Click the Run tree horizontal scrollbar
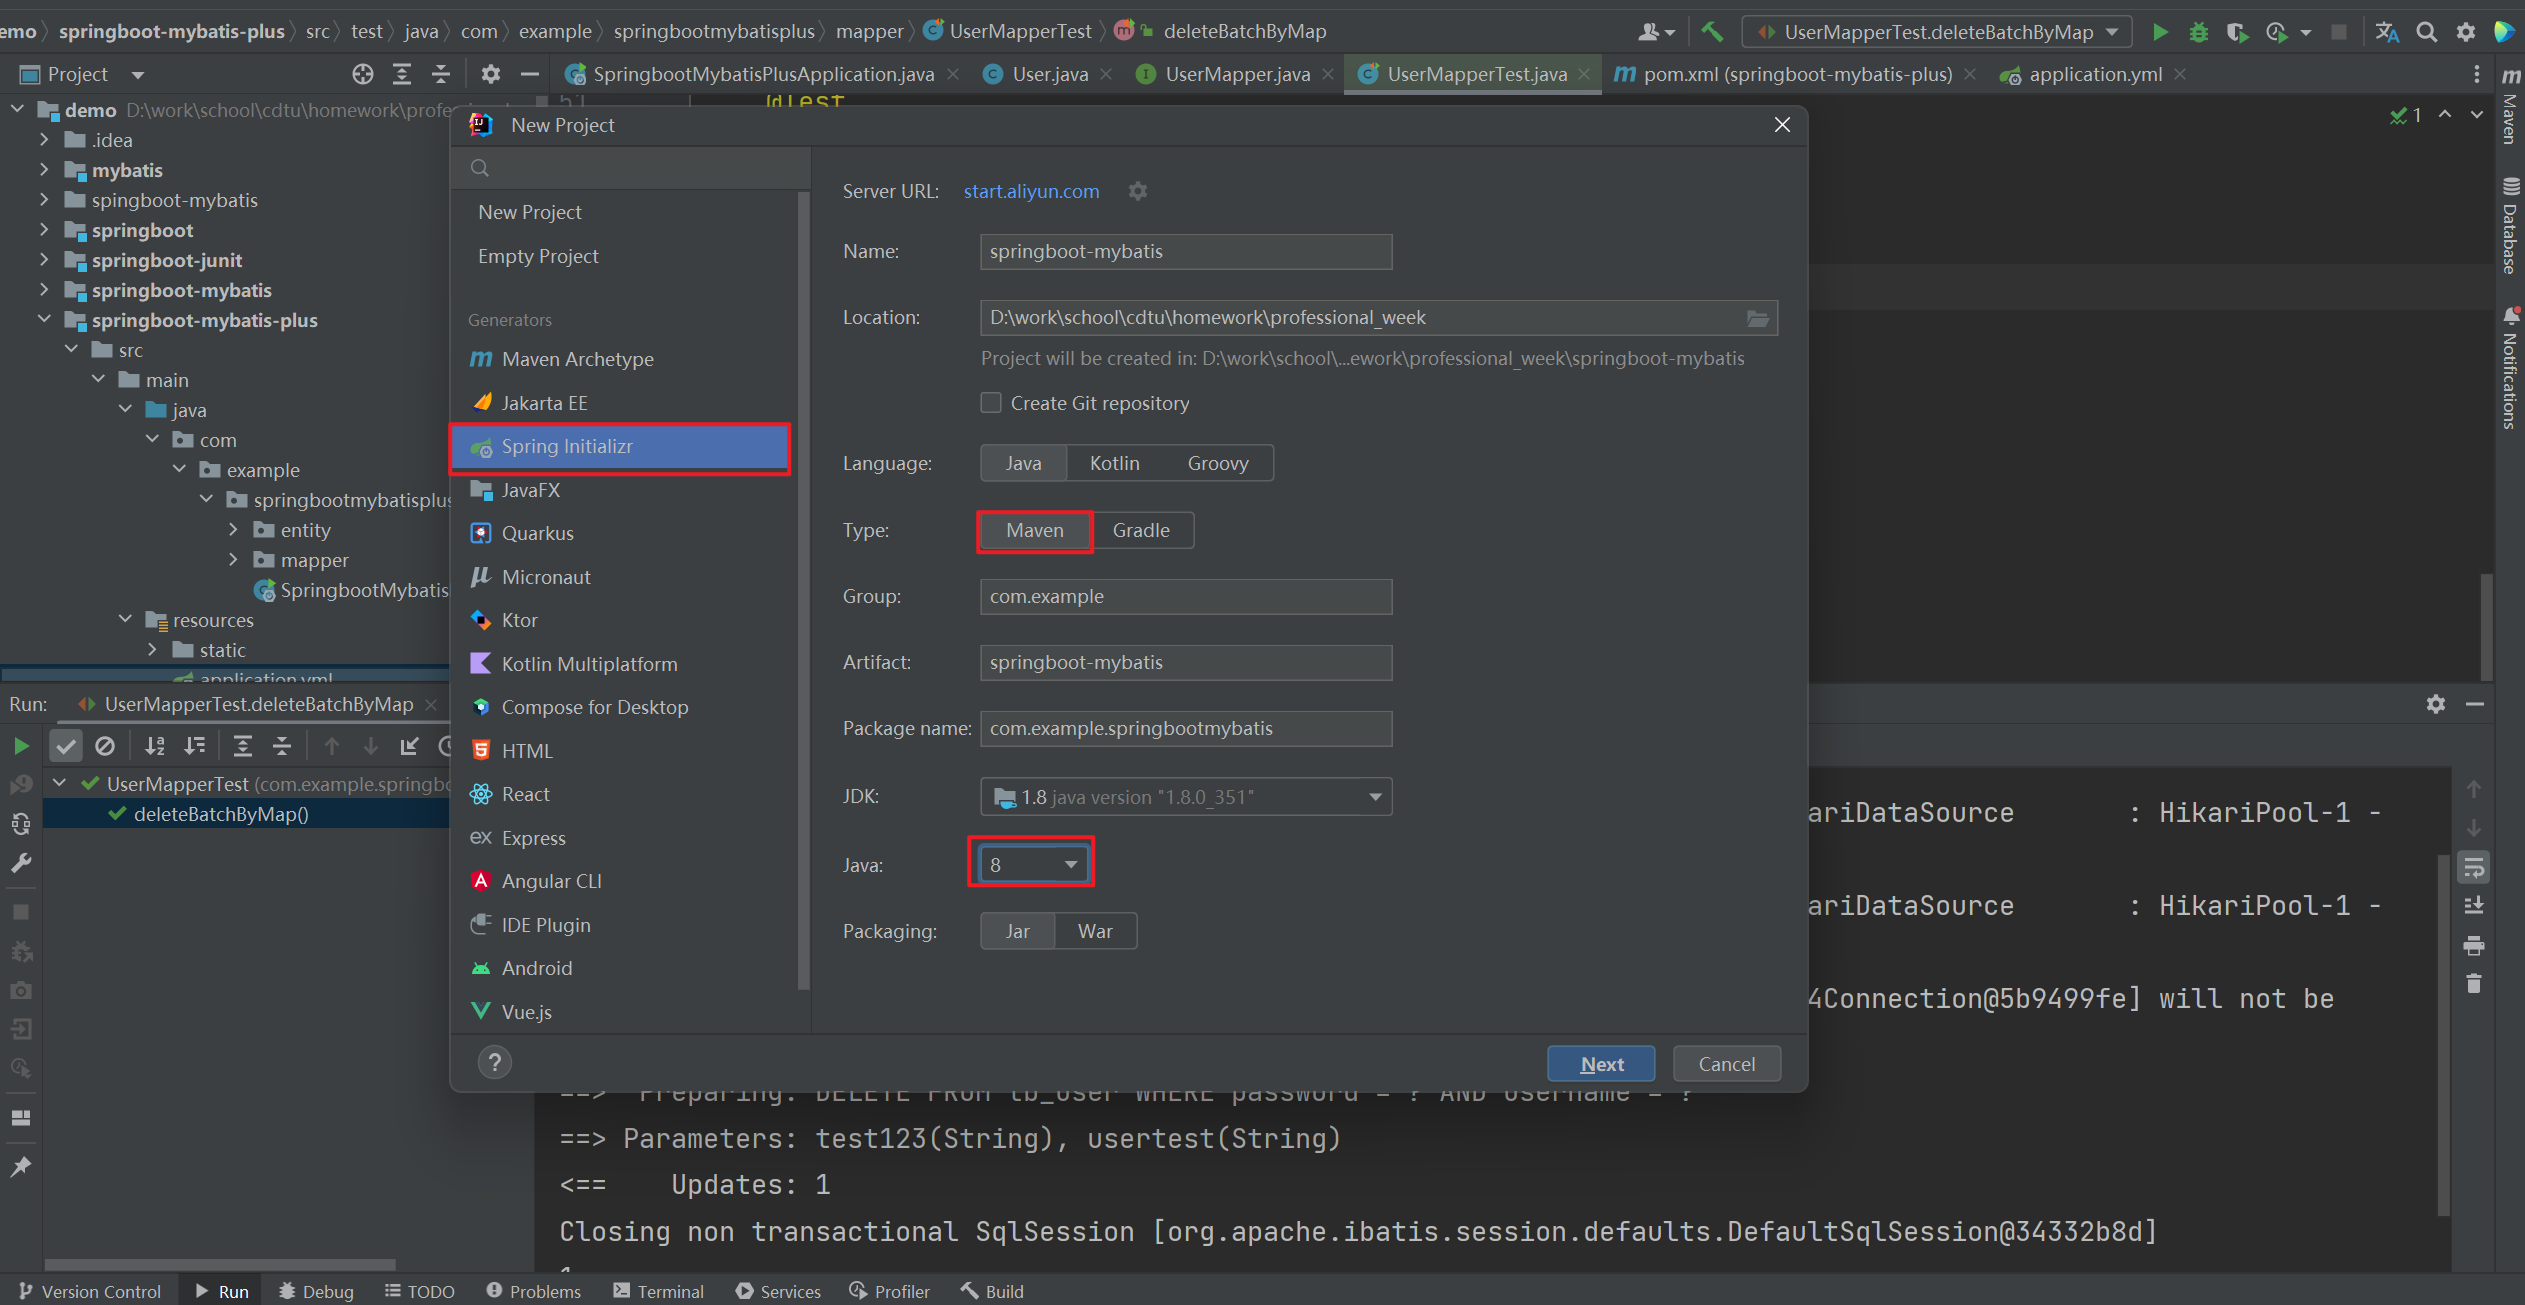The height and width of the screenshot is (1305, 2525). (220, 1264)
